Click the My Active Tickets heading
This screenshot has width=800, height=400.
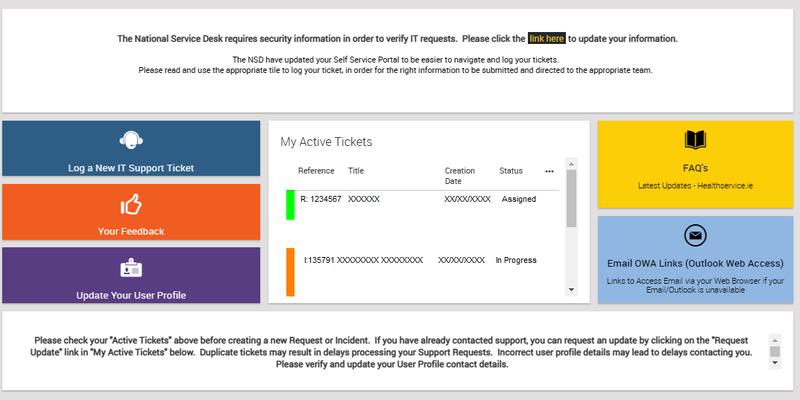point(326,142)
